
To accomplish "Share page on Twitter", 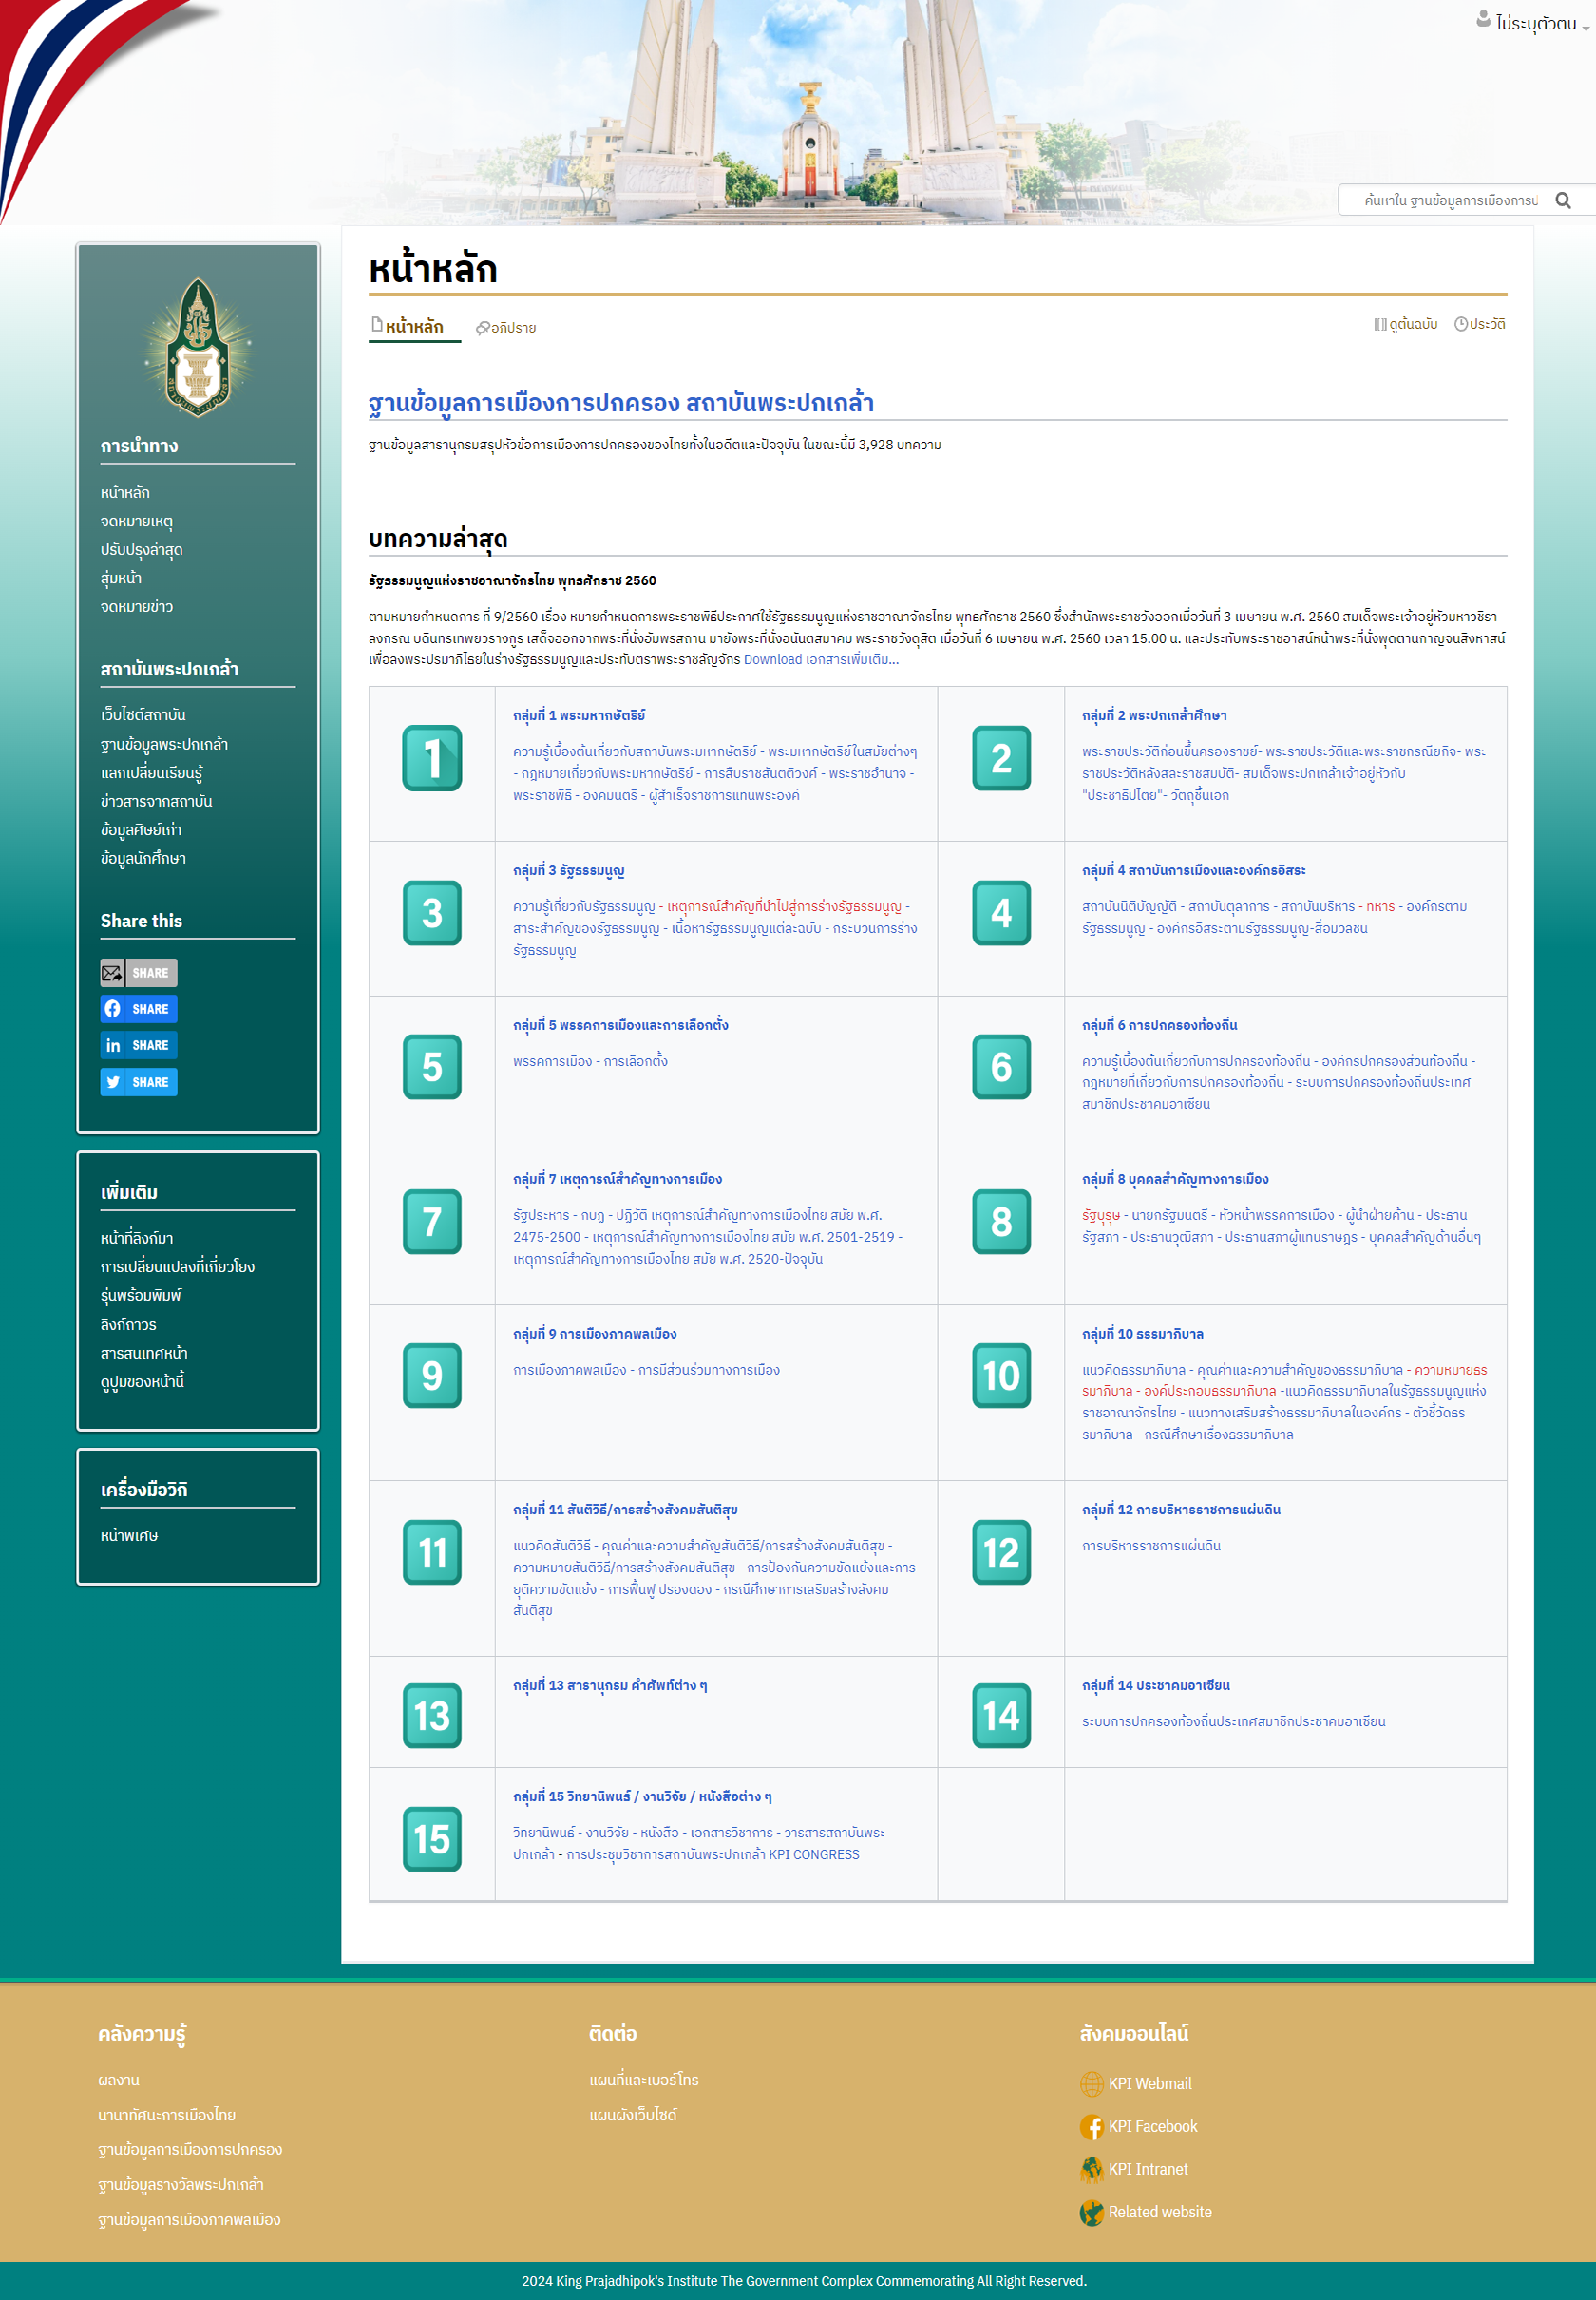I will [138, 1081].
